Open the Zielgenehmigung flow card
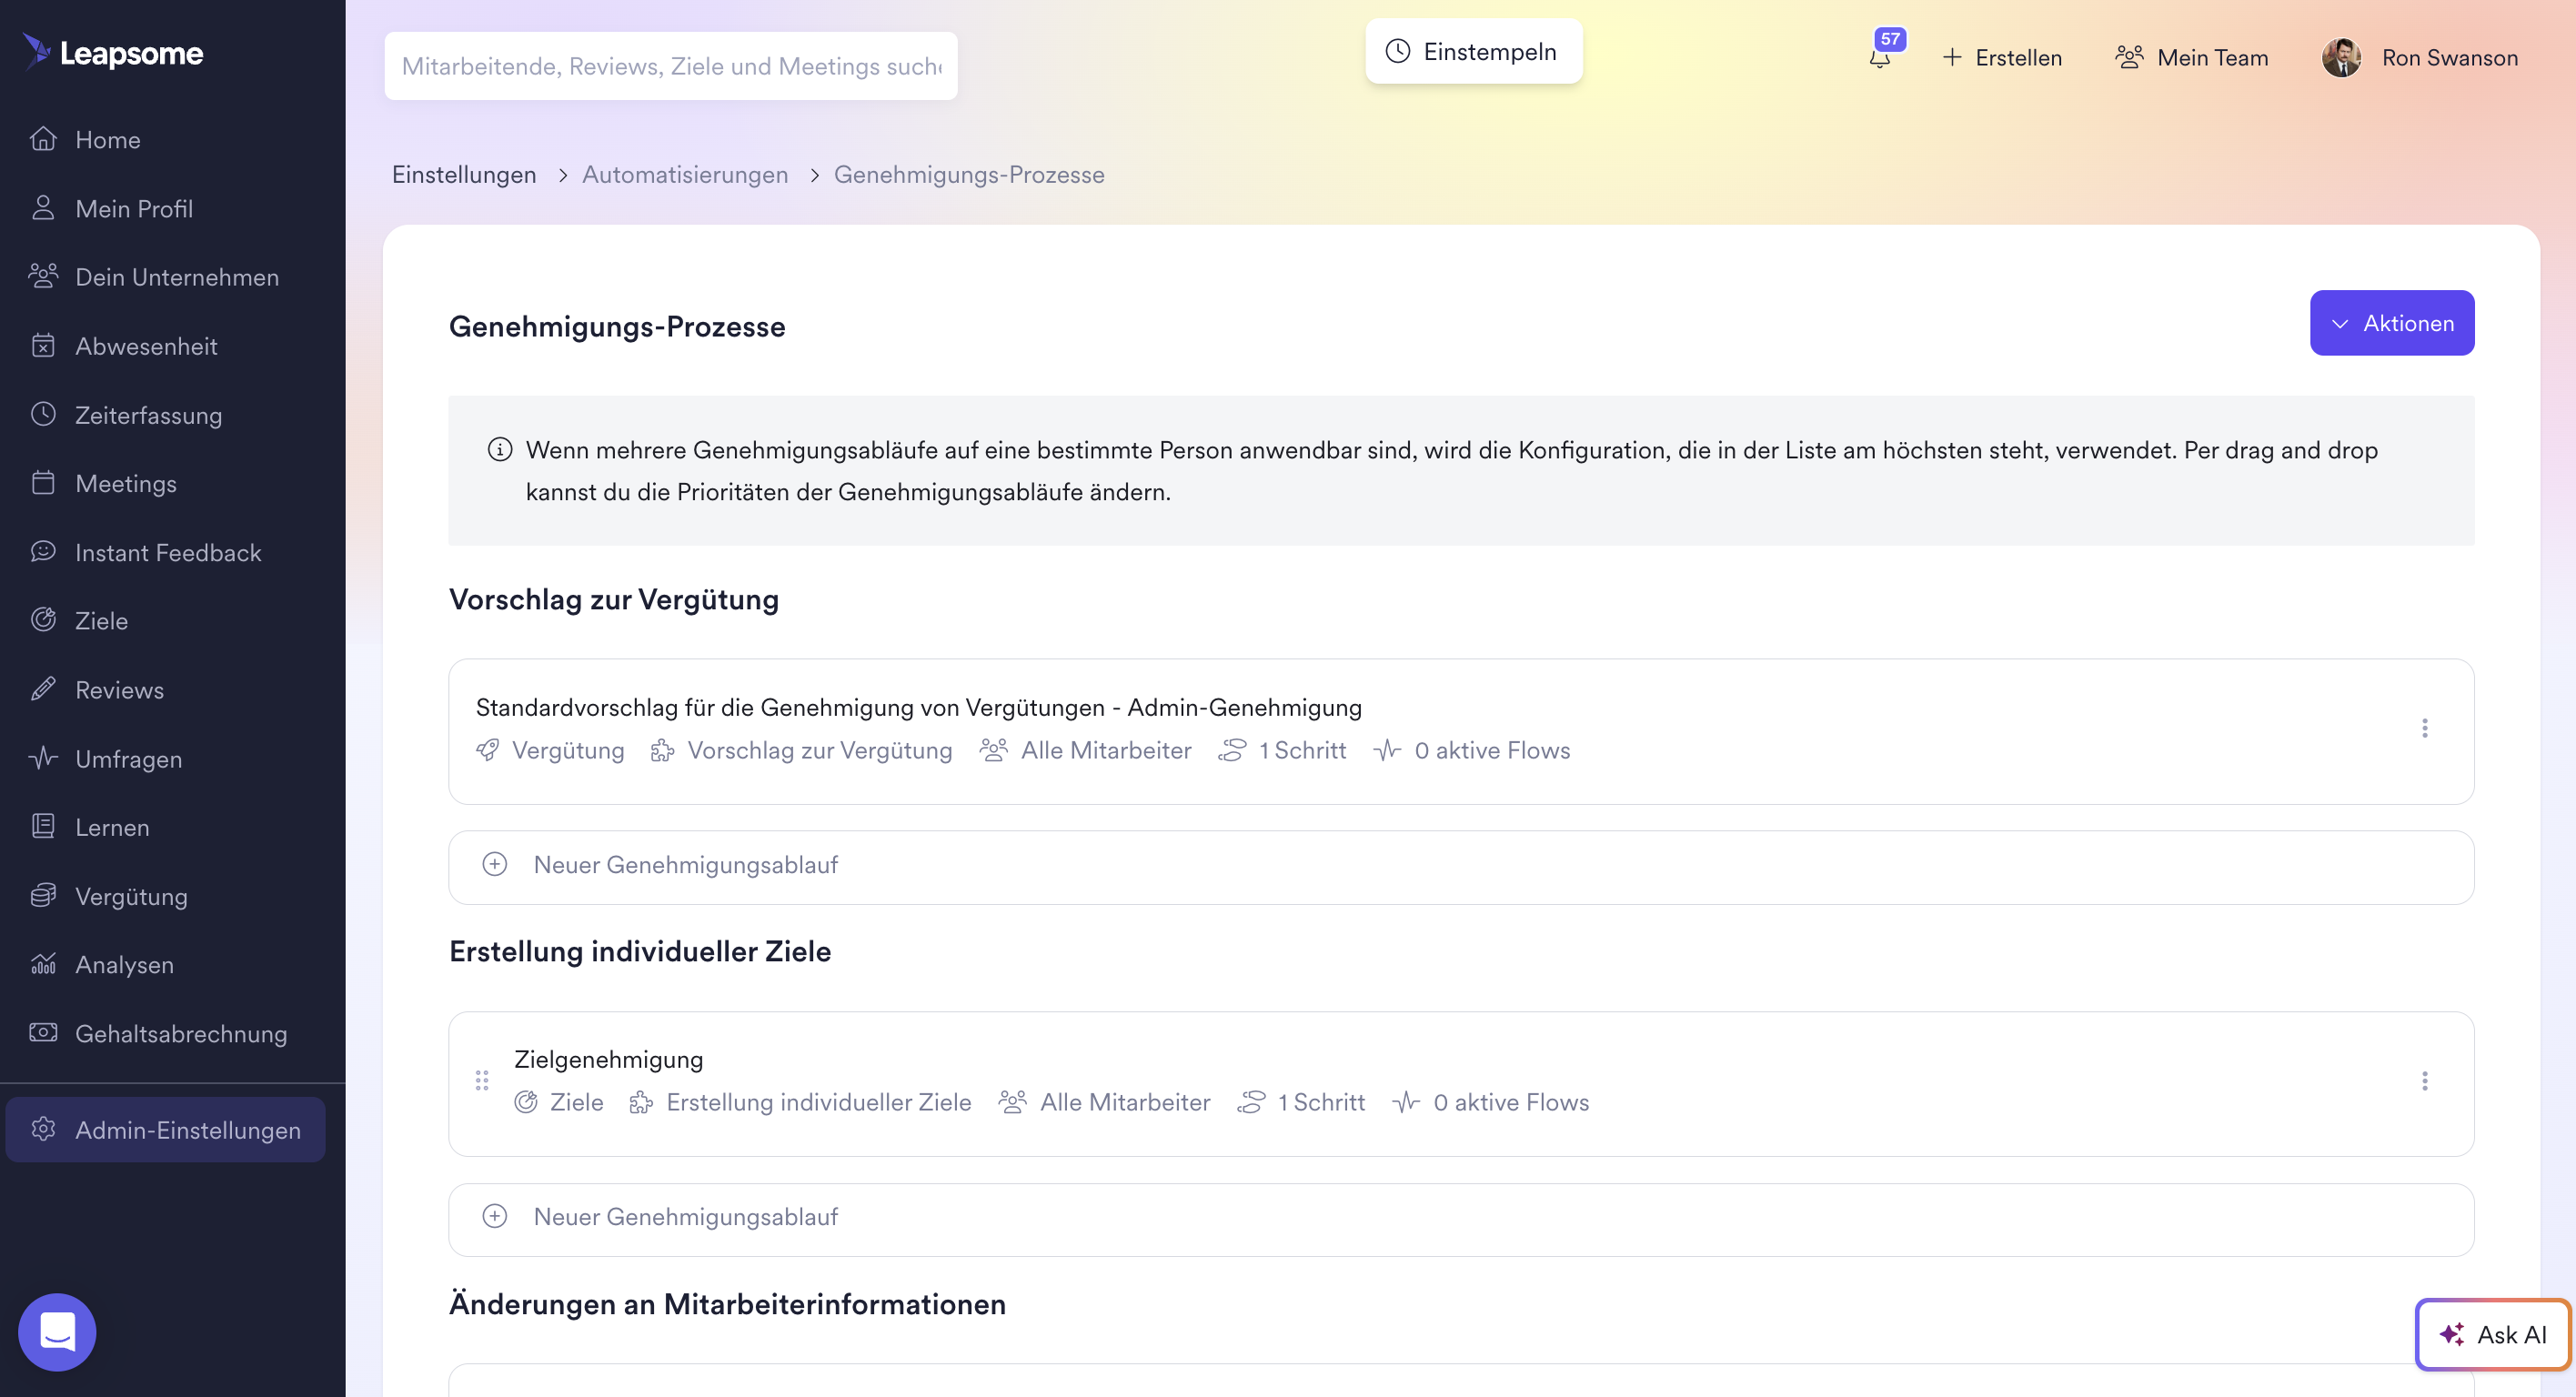Screen dimensions: 2576x1397 pos(1461,1084)
